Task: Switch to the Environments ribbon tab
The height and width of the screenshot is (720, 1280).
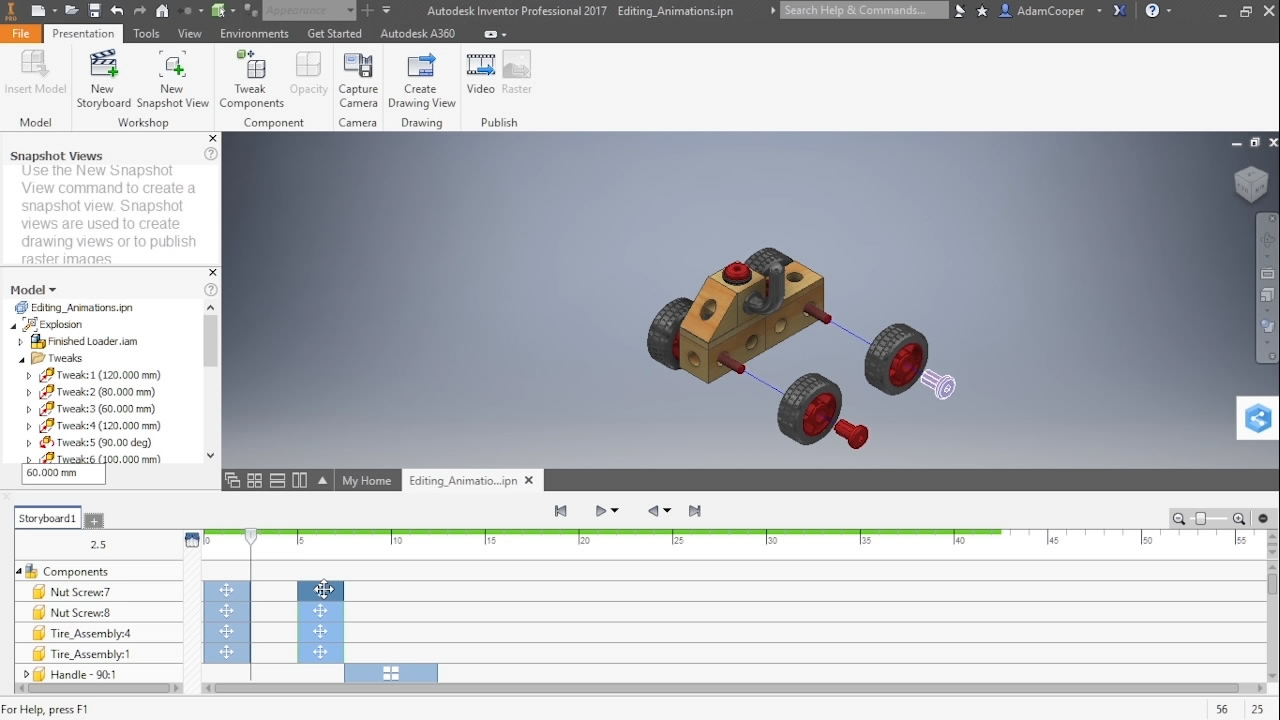Action: pos(254,33)
